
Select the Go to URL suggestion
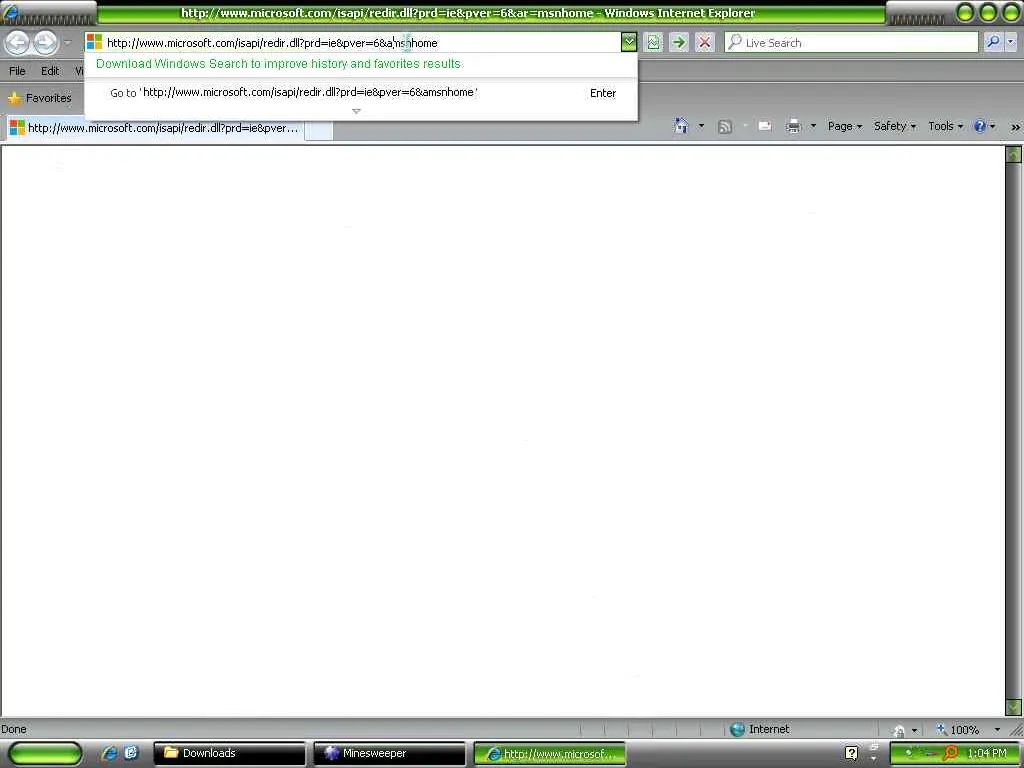[361, 93]
